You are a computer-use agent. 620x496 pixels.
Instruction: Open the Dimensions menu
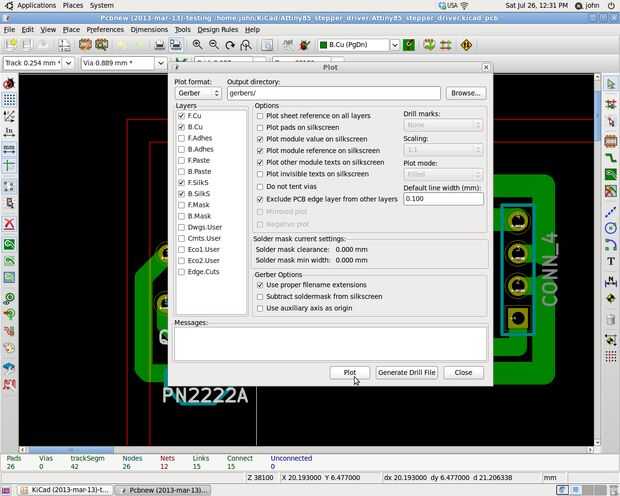point(149,30)
